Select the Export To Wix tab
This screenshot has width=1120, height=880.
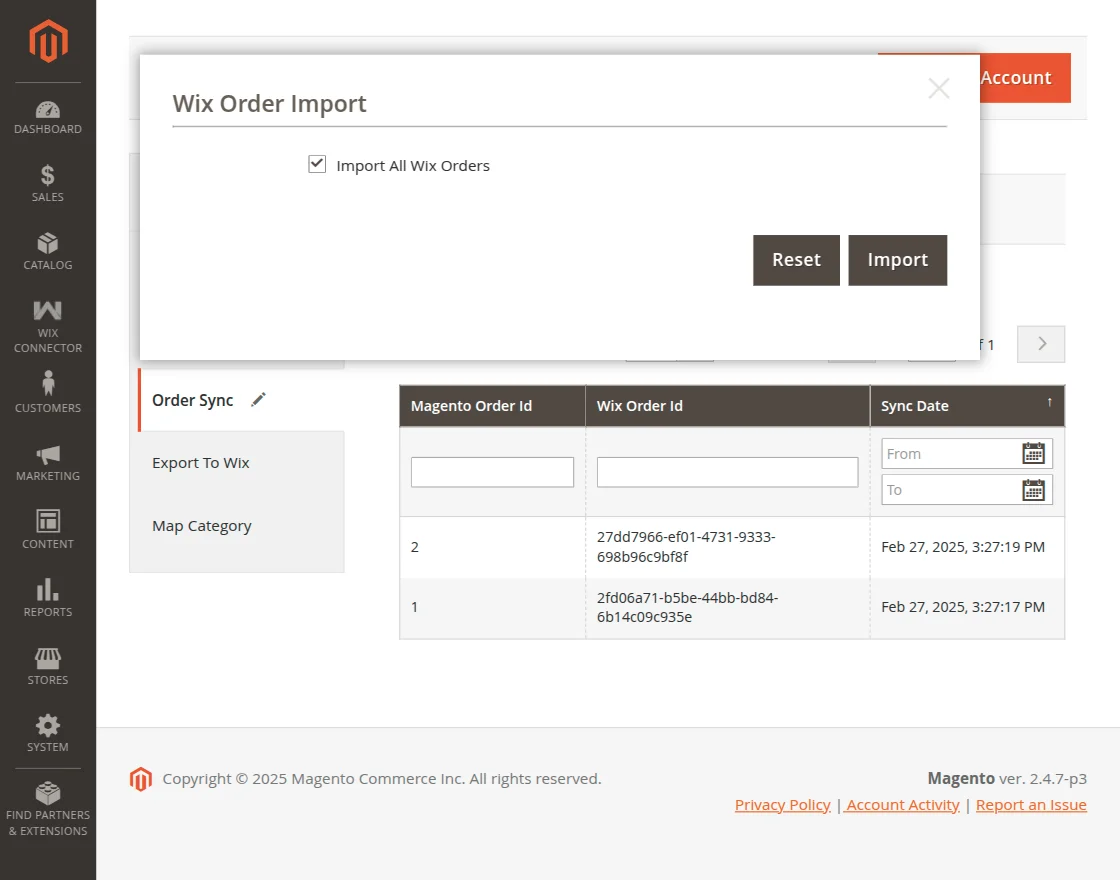pos(201,463)
